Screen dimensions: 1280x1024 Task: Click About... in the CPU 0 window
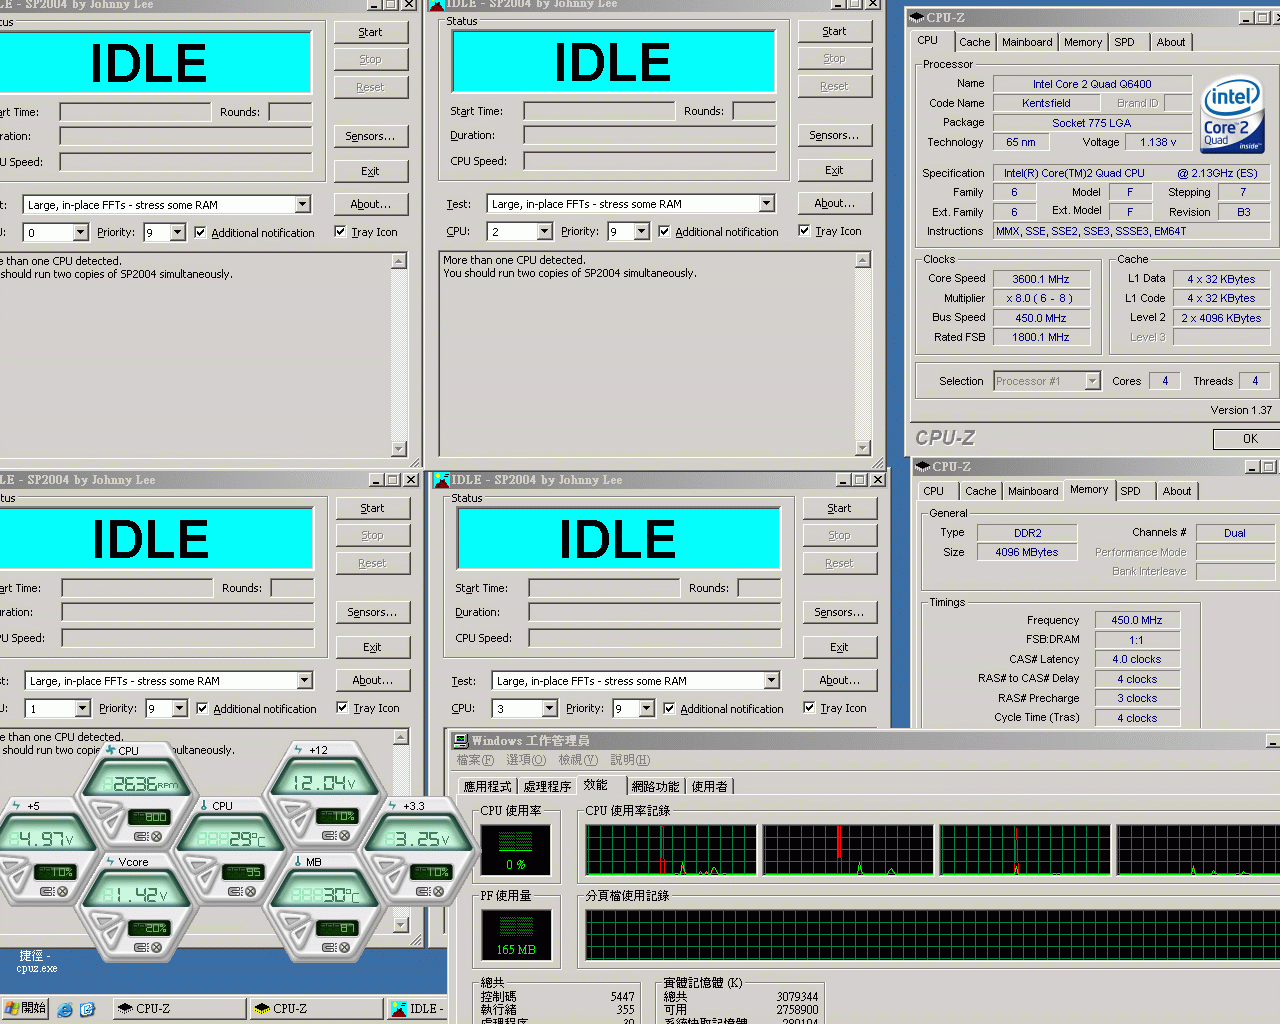(x=370, y=204)
